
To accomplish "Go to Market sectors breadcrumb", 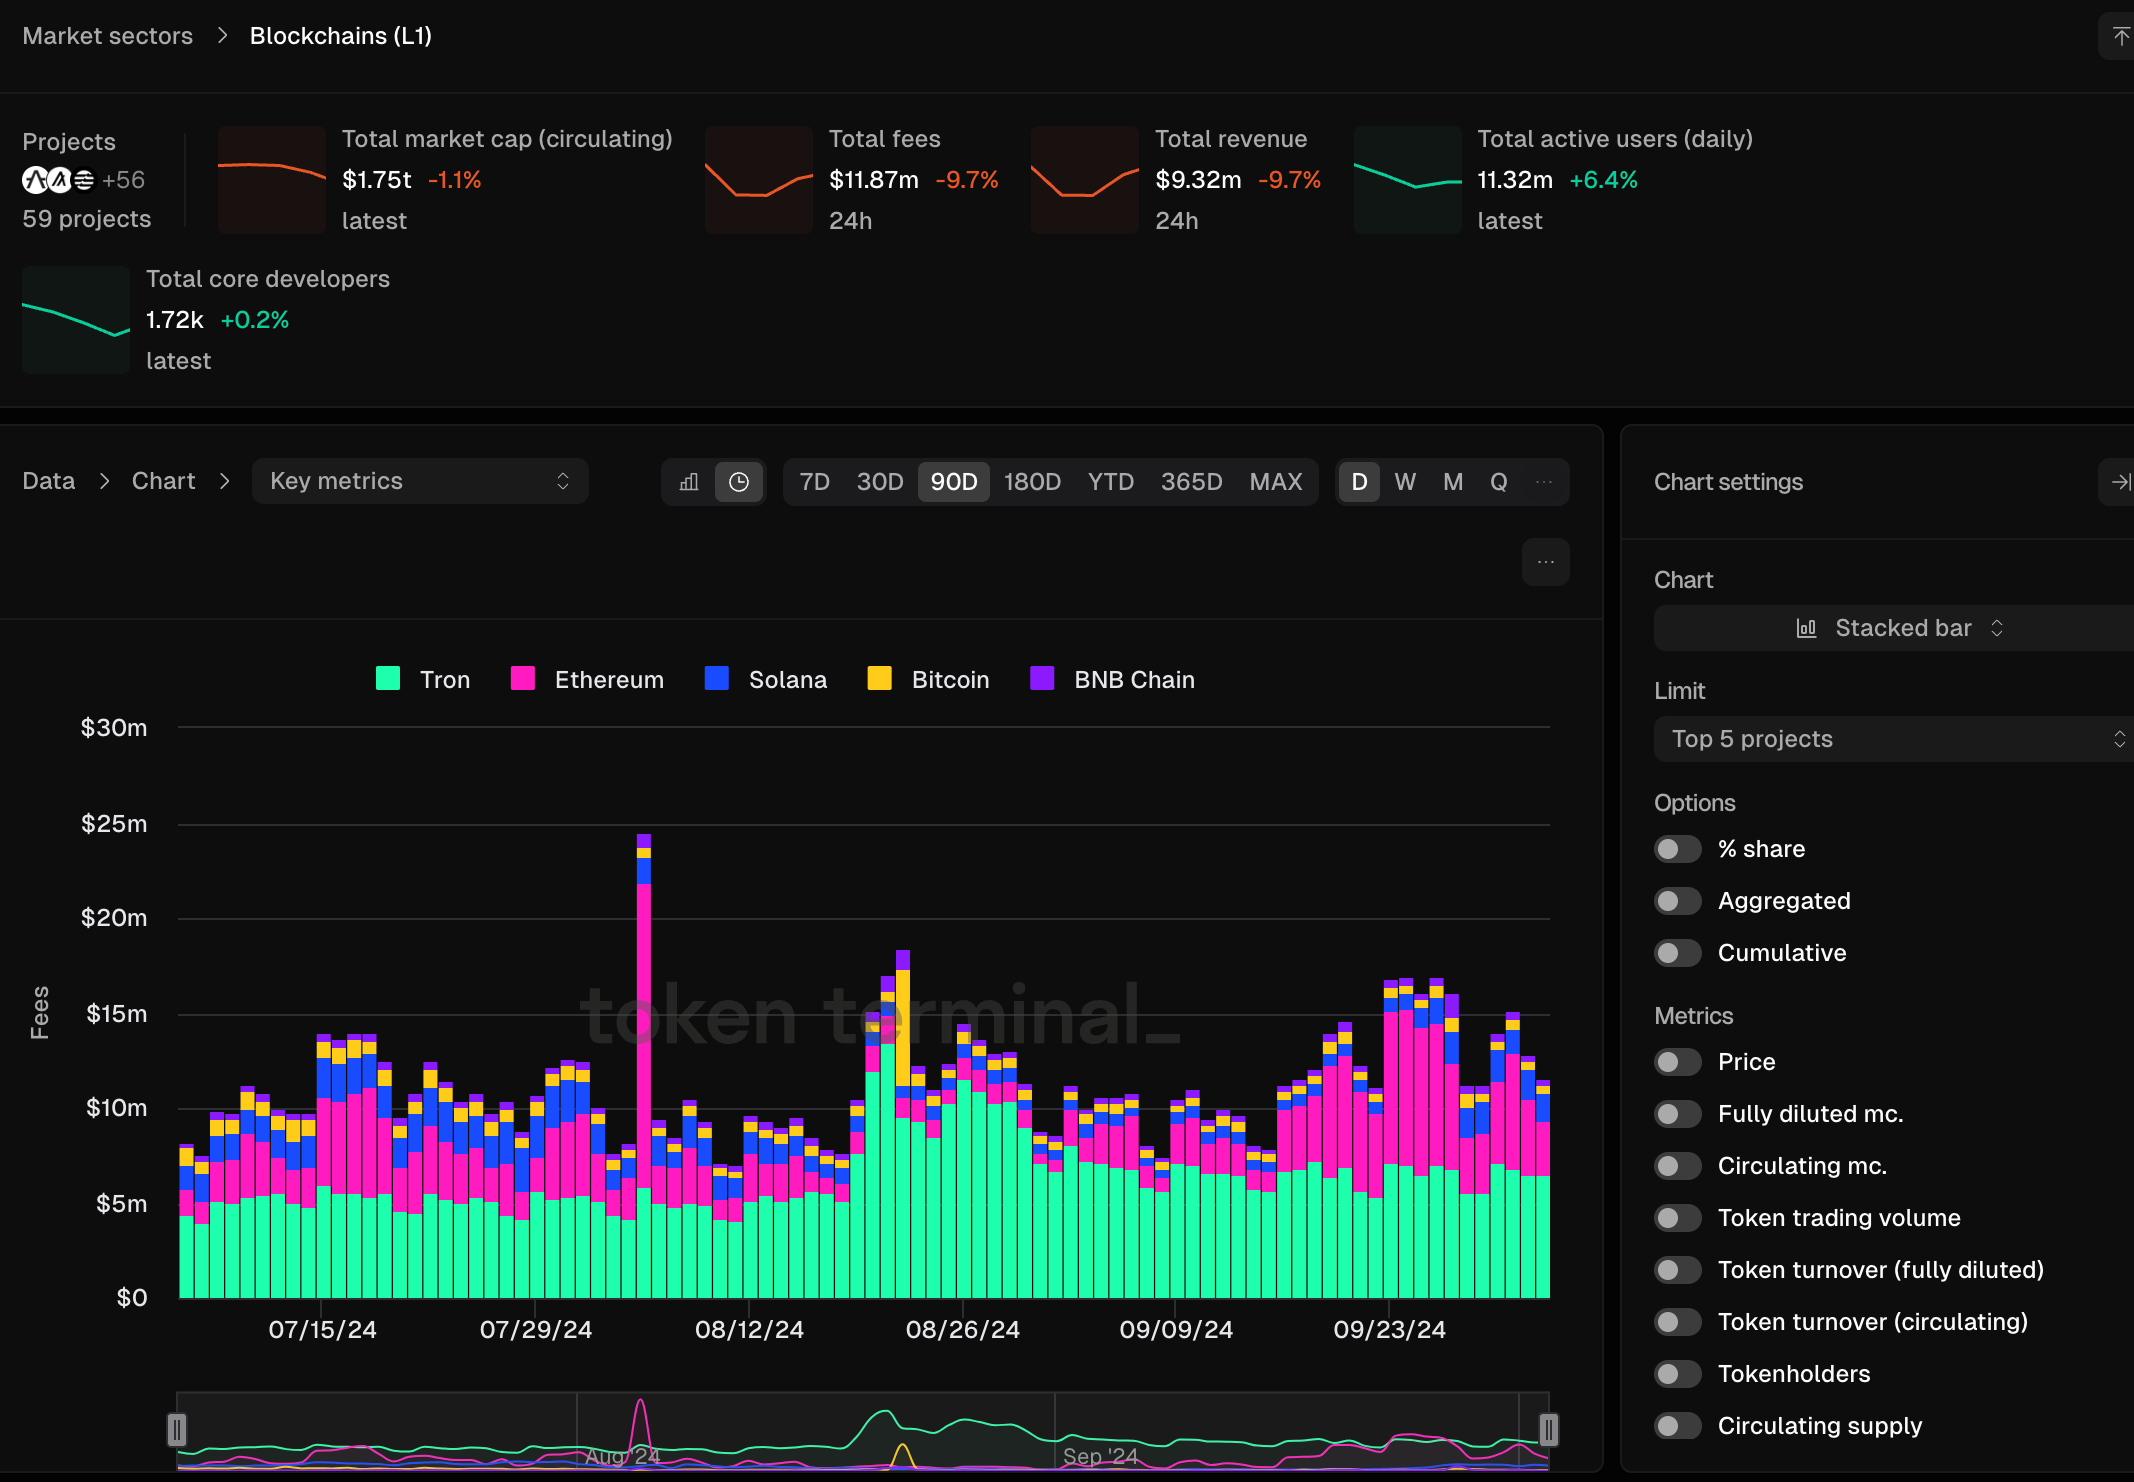I will (x=108, y=36).
